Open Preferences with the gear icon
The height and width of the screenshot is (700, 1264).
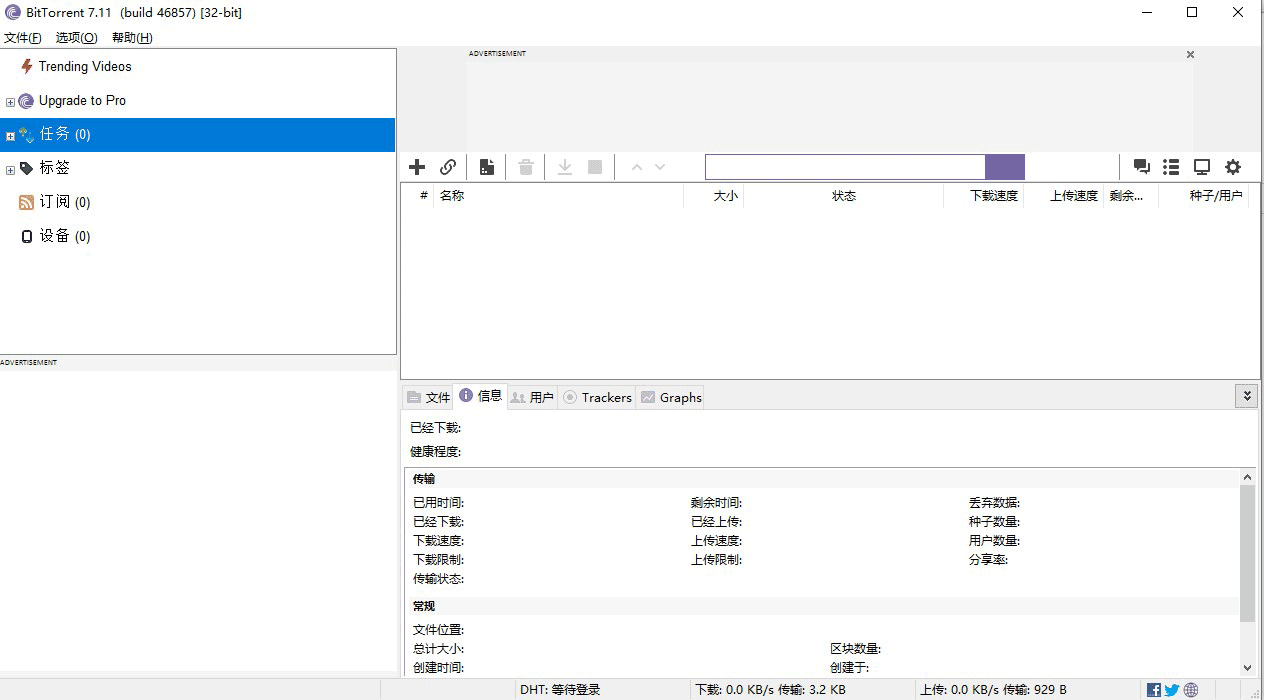1233,167
